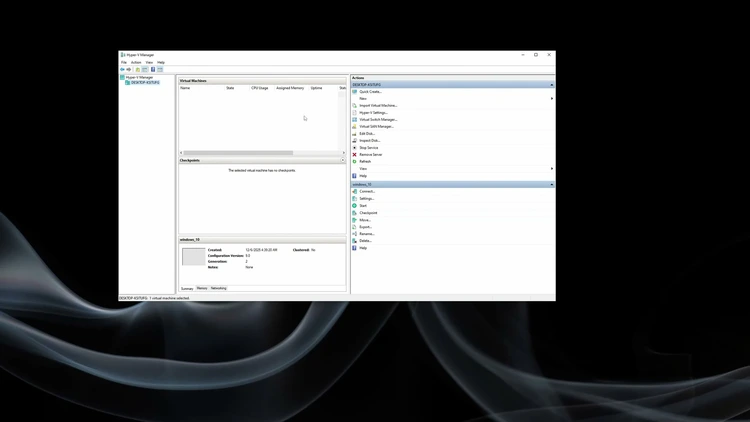Toggle the Show/Hide Console Tree toolbar icon
Image resolution: width=750 pixels, height=422 pixels.
point(144,69)
